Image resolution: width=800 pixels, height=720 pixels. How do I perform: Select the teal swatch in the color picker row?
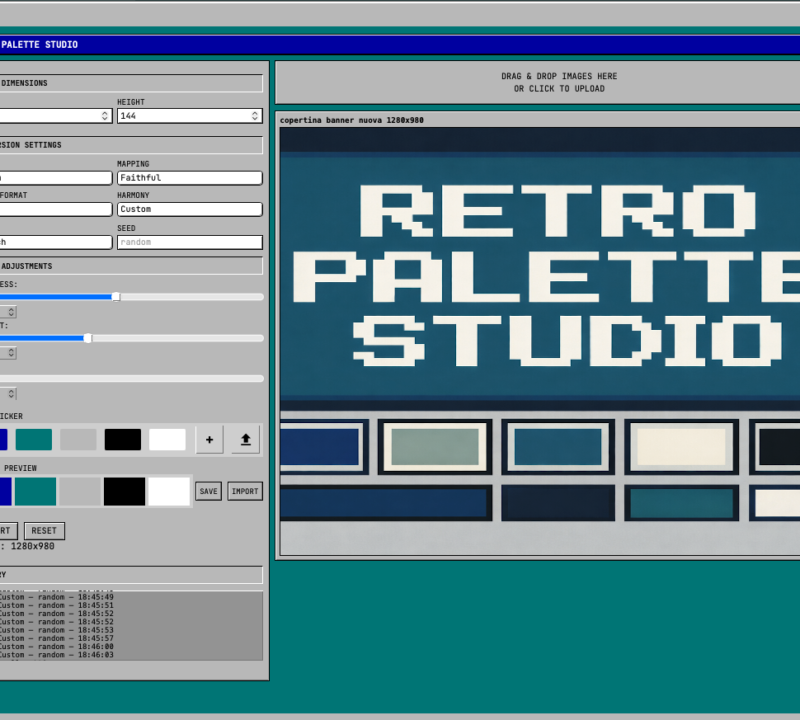pos(34,440)
